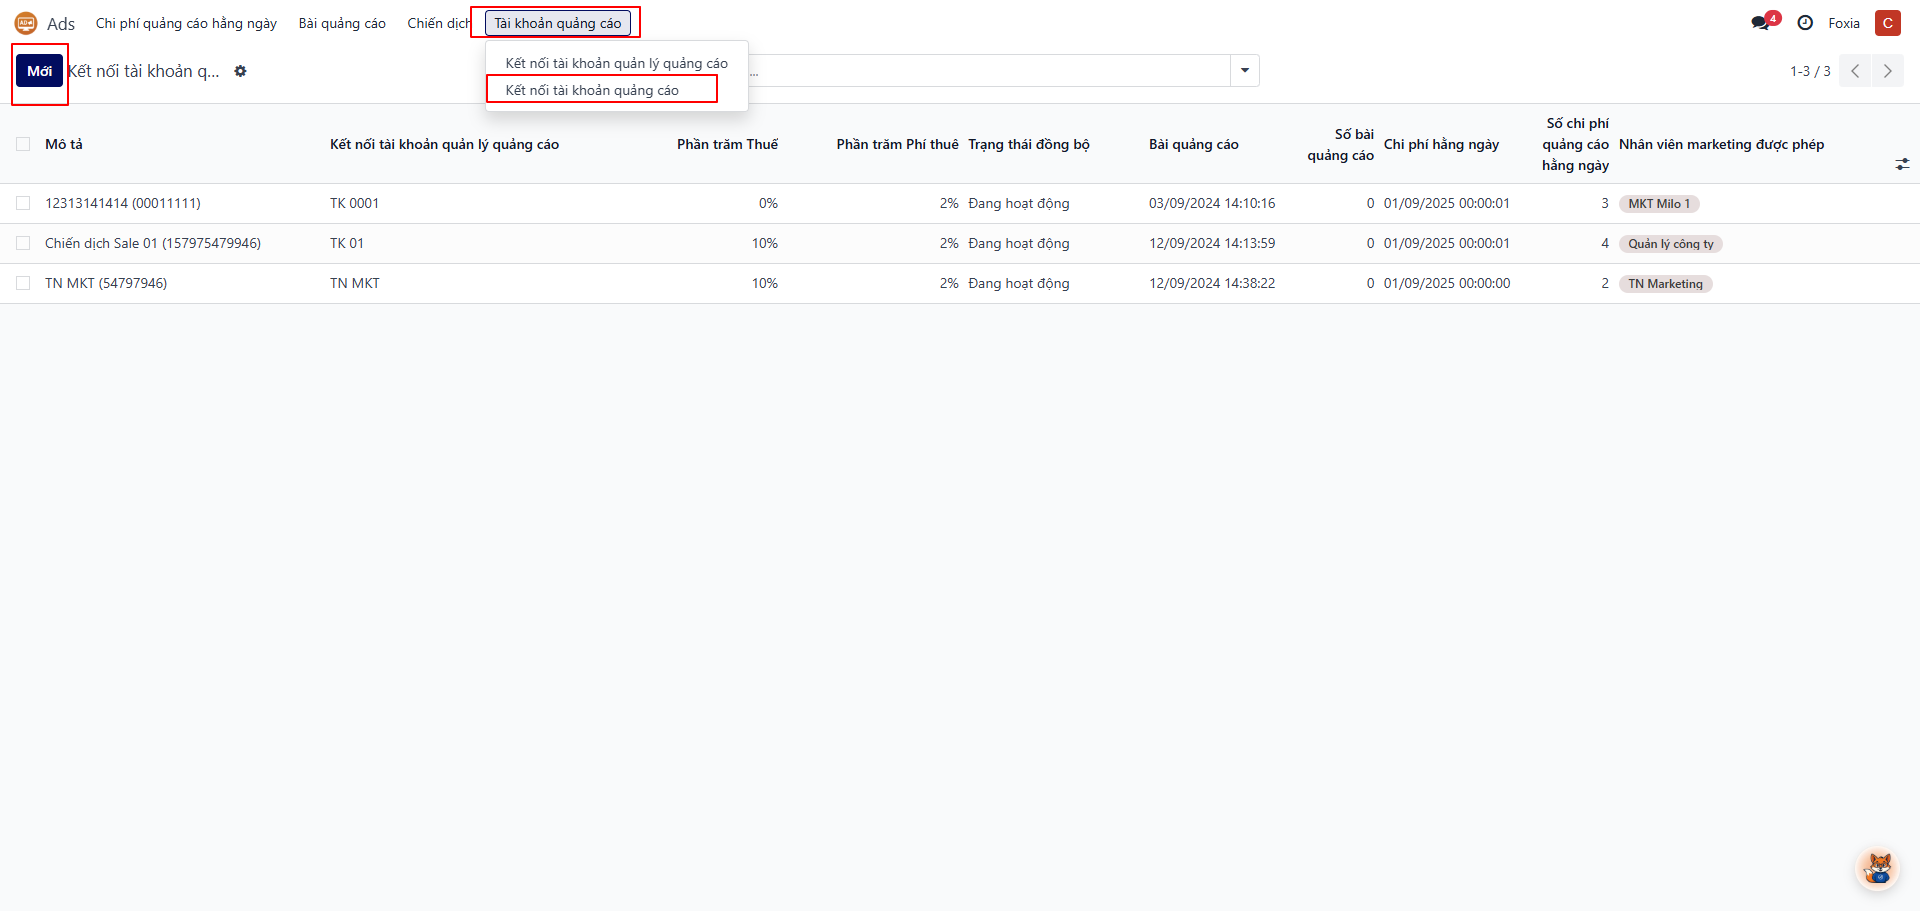1920x911 pixels.
Task: Select Kết nối tài khoản quản lý quảng cáo
Action: (x=616, y=63)
